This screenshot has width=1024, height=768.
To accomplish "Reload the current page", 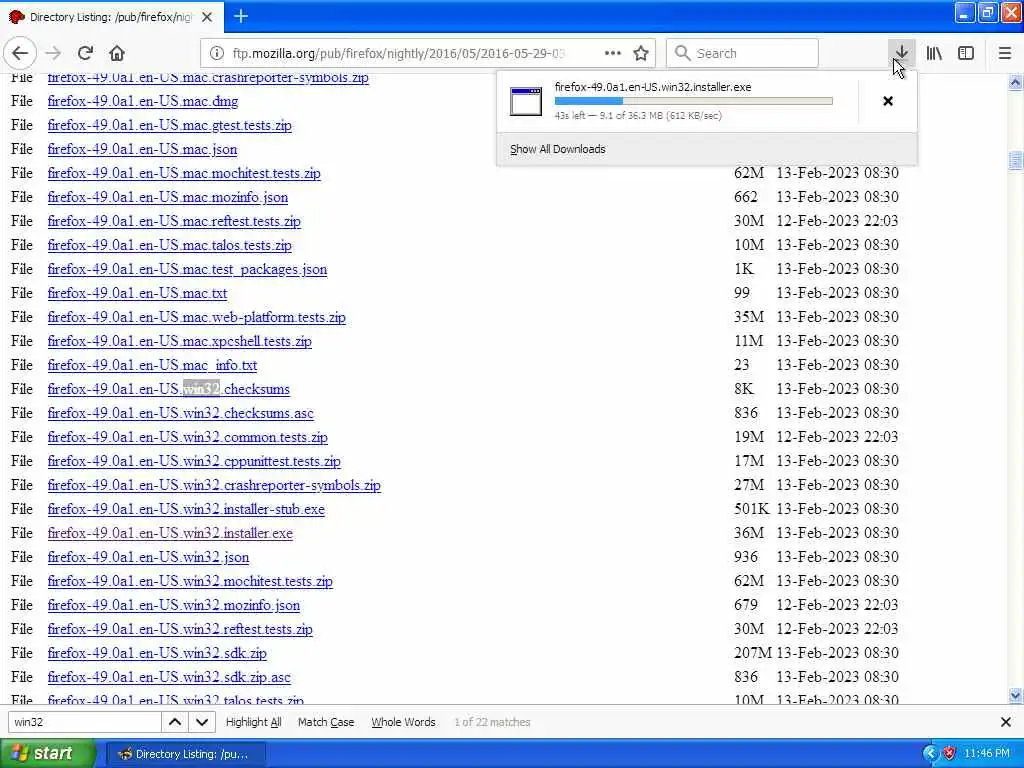I will pos(85,53).
